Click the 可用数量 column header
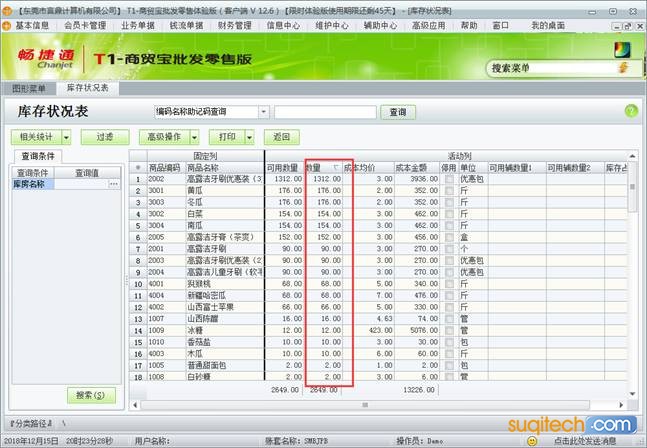This screenshot has height=448, width=647. tap(283, 168)
